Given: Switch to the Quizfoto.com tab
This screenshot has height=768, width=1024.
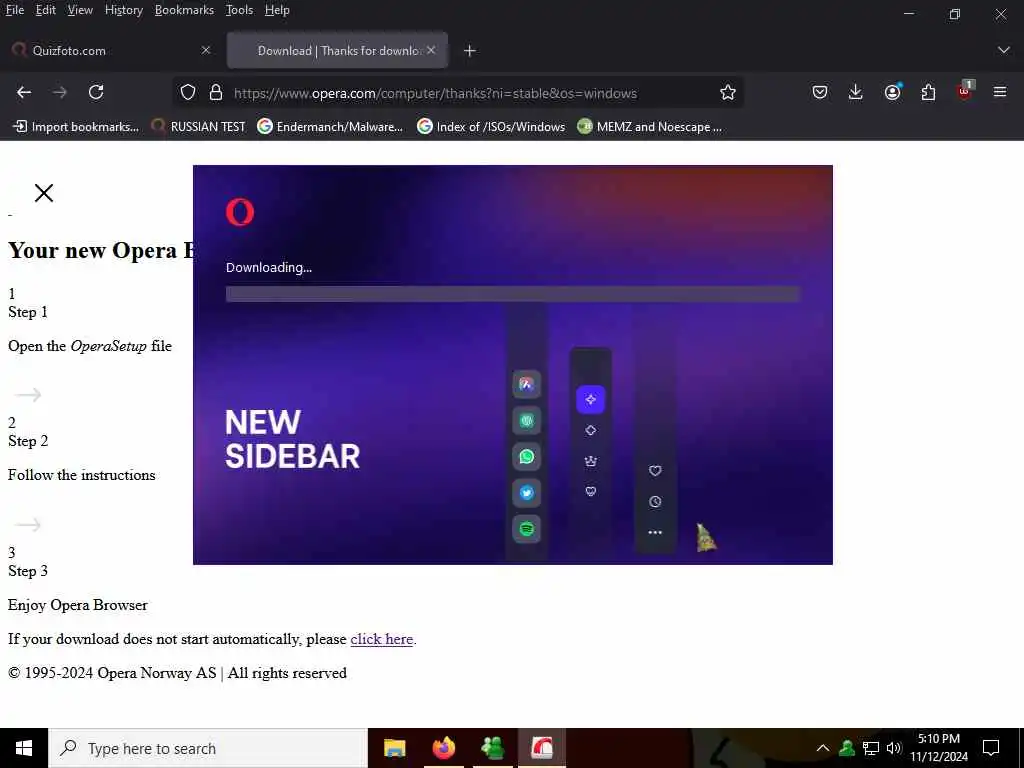Looking at the screenshot, I should pos(112,50).
